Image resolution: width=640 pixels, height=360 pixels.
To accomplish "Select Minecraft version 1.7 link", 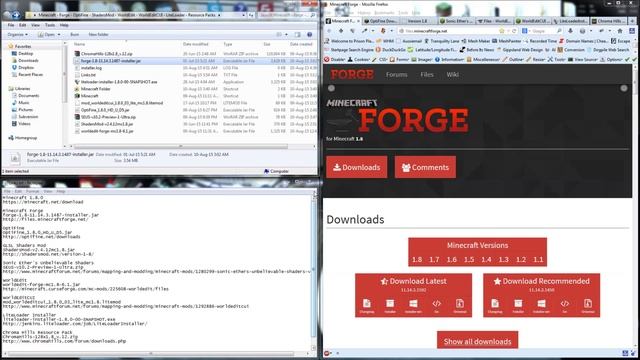I will tap(434, 260).
